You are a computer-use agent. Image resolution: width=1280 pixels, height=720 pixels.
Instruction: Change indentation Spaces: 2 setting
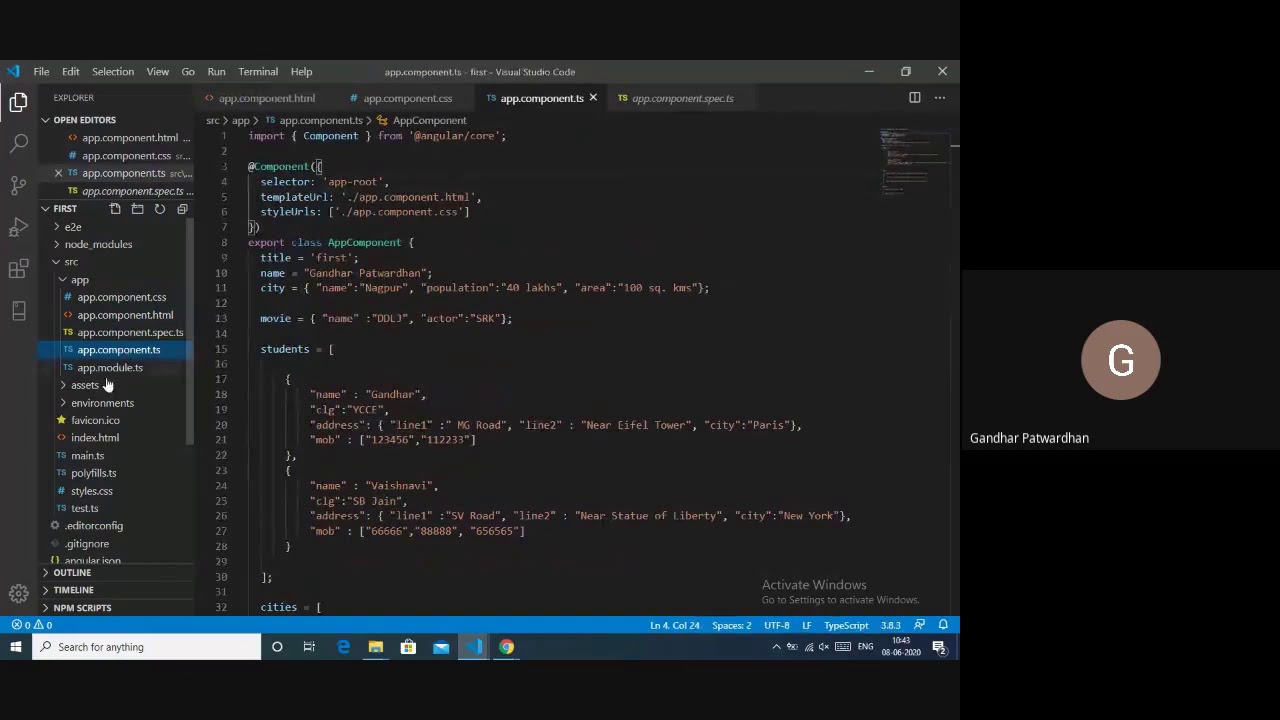tap(731, 625)
